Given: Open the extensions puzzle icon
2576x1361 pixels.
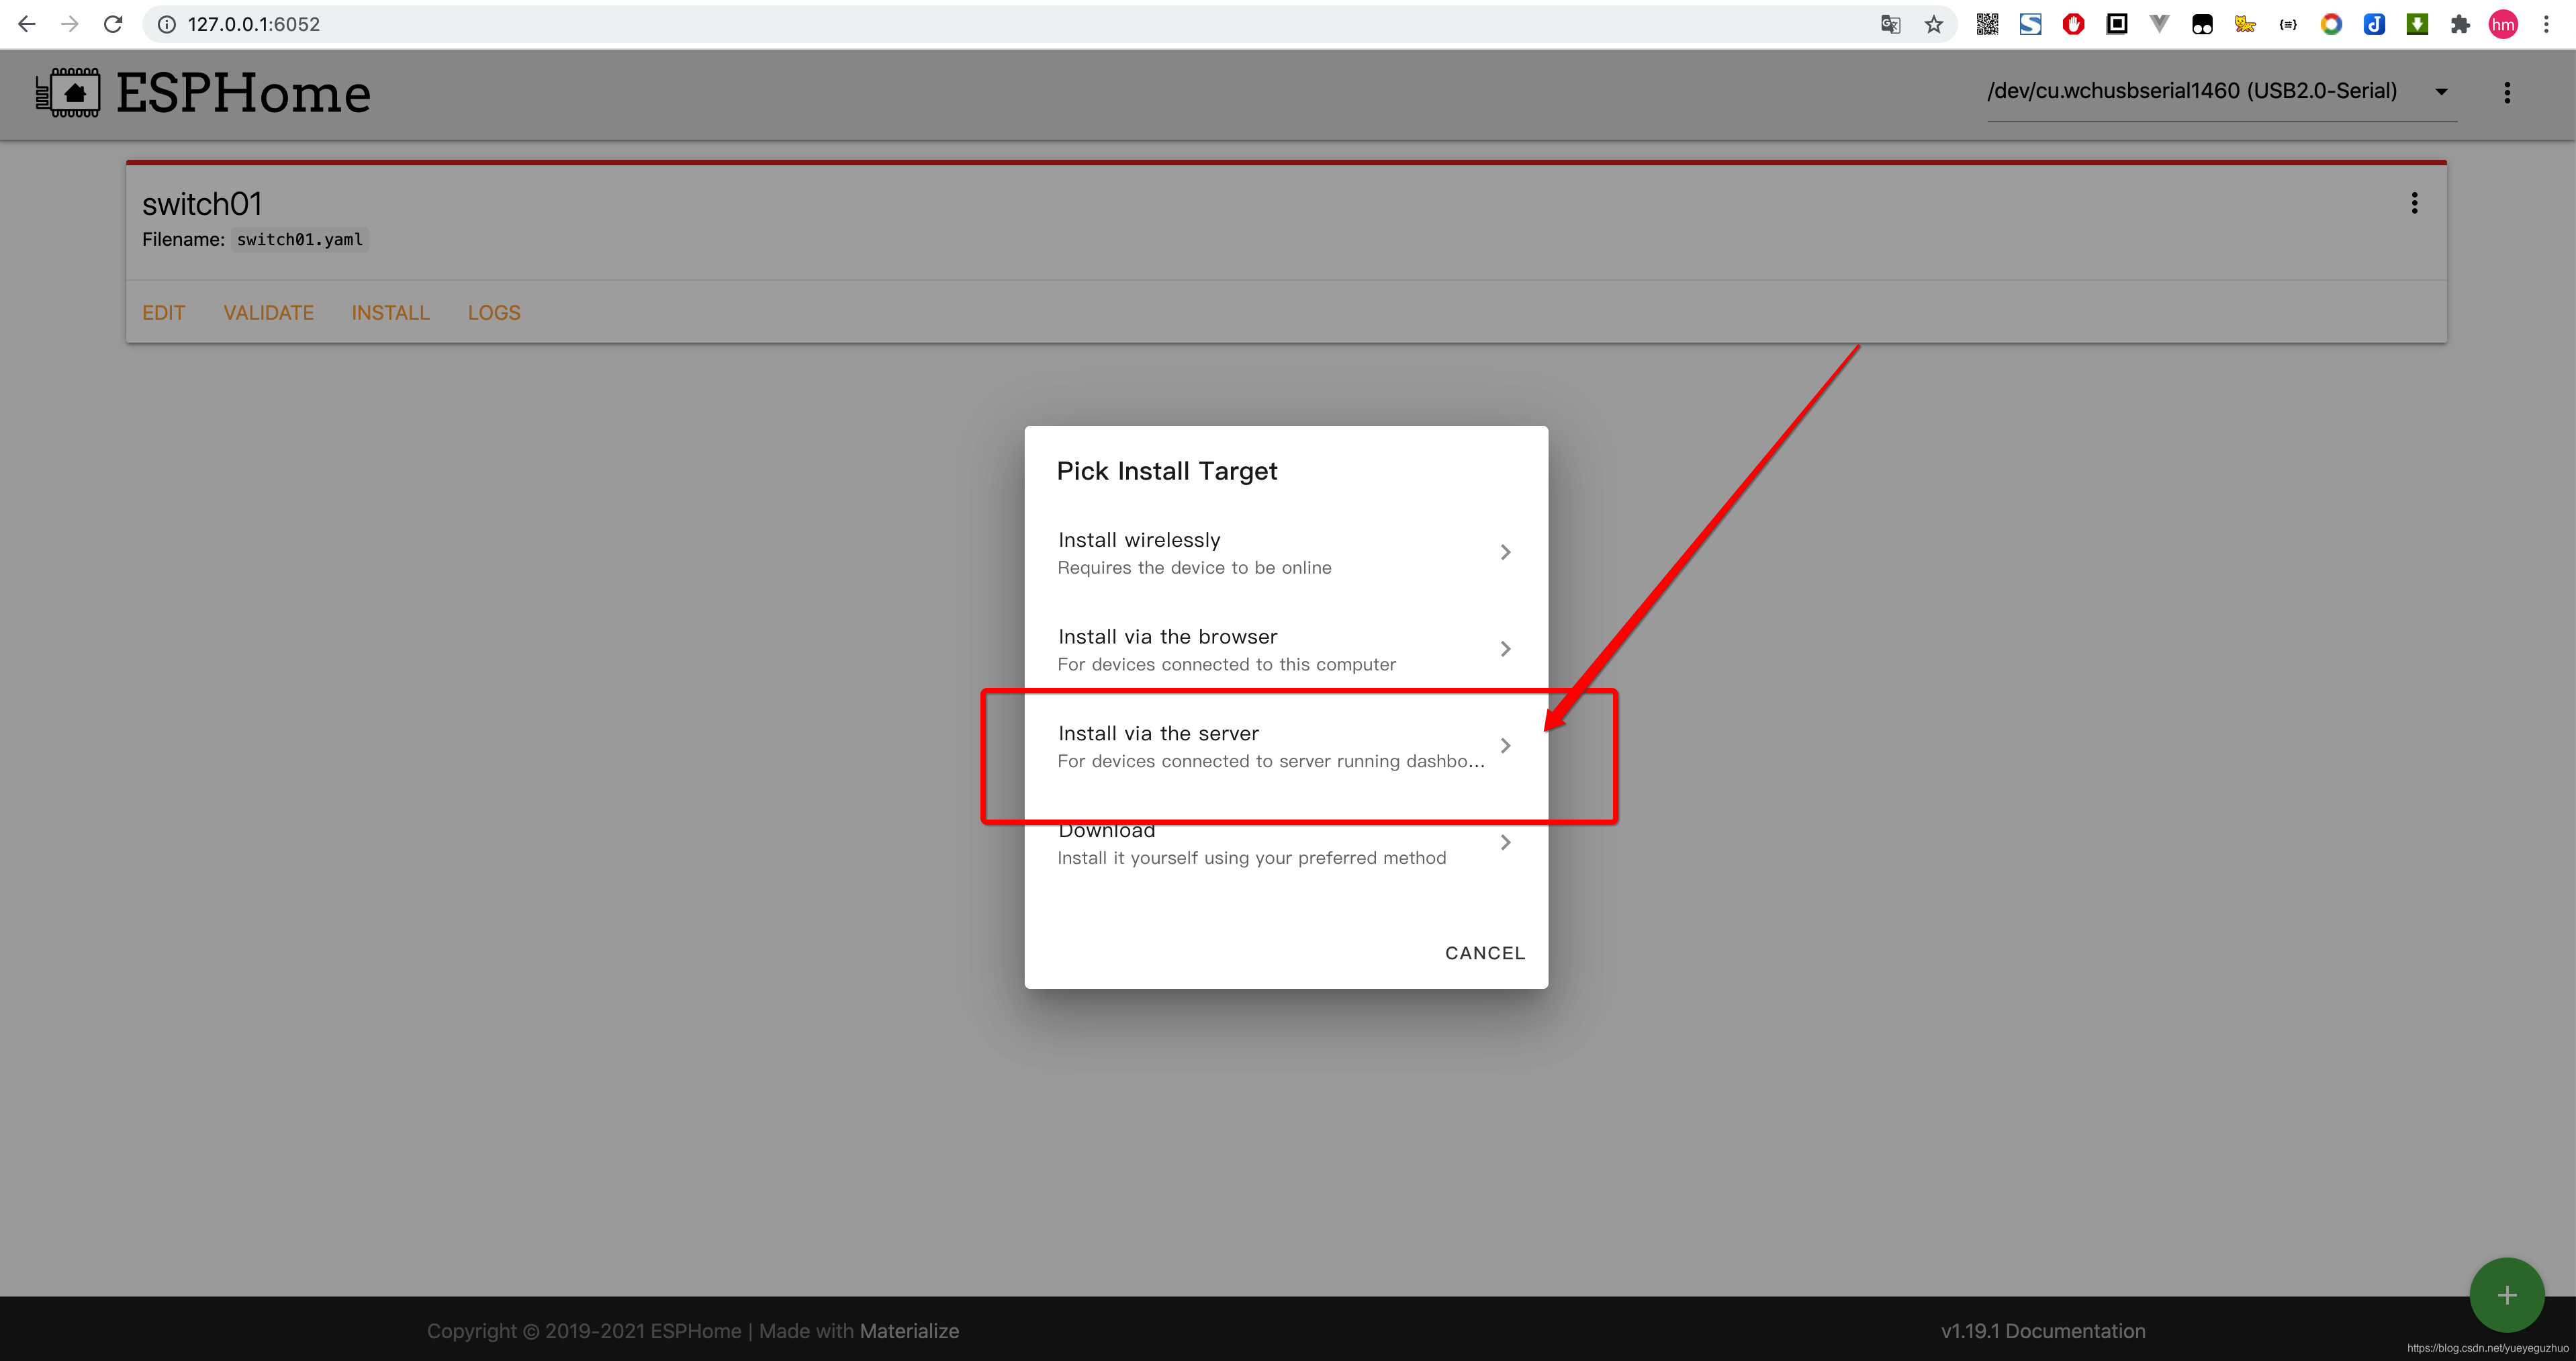Looking at the screenshot, I should click(x=2460, y=24).
